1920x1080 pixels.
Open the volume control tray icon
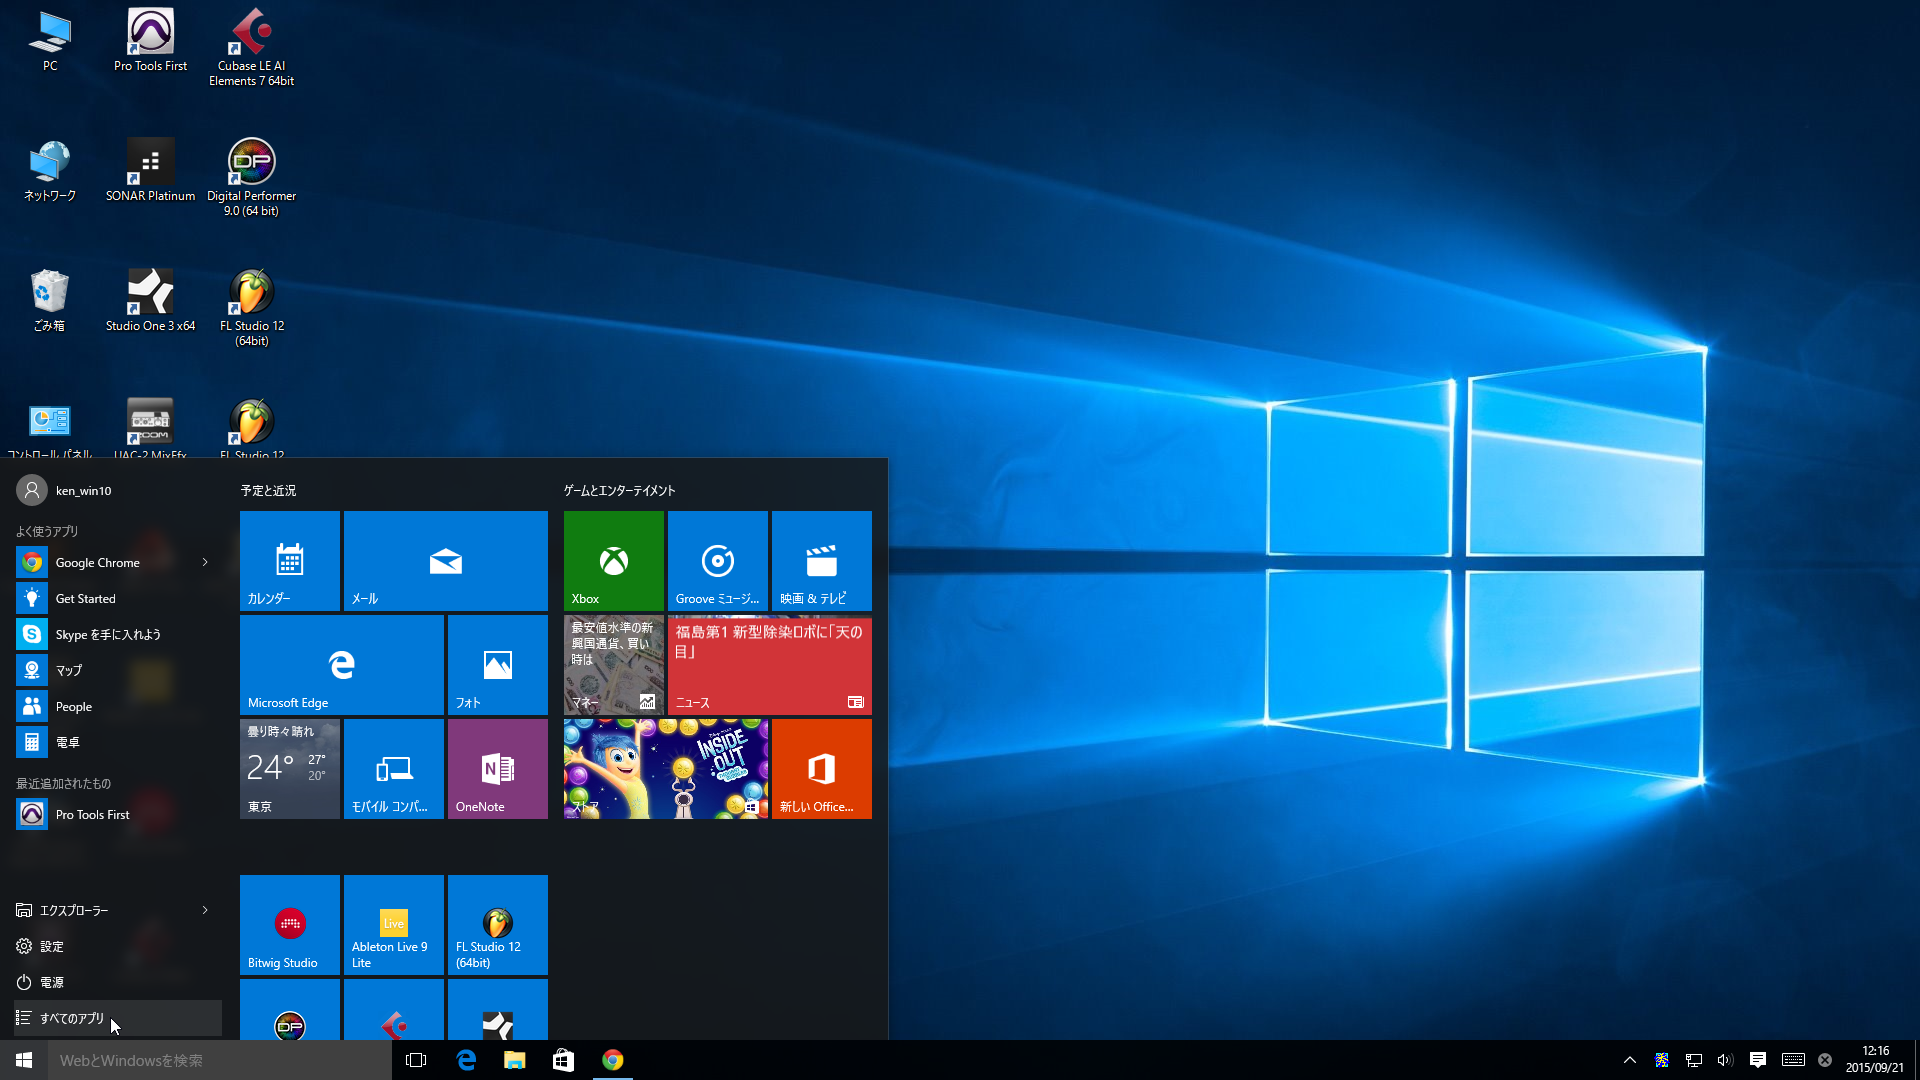(1725, 1060)
